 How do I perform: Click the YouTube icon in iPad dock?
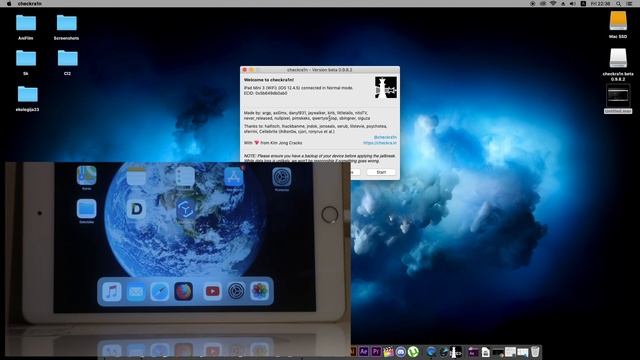[x=212, y=291]
